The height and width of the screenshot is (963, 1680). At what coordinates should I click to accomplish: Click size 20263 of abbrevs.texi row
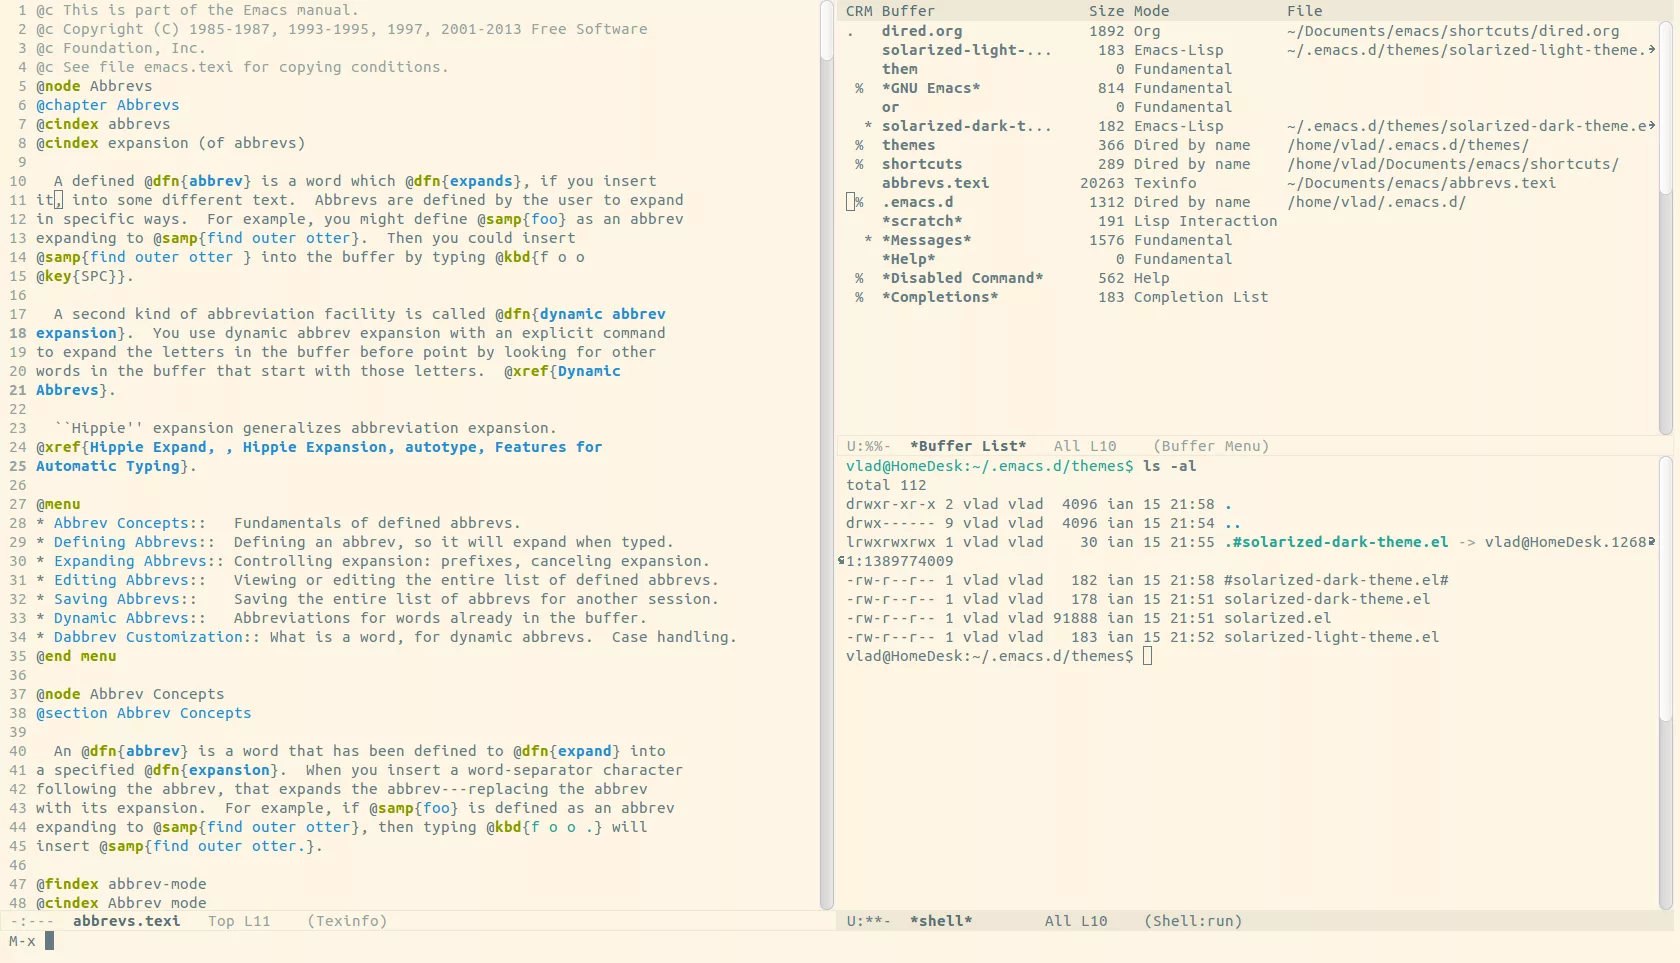[1102, 183]
